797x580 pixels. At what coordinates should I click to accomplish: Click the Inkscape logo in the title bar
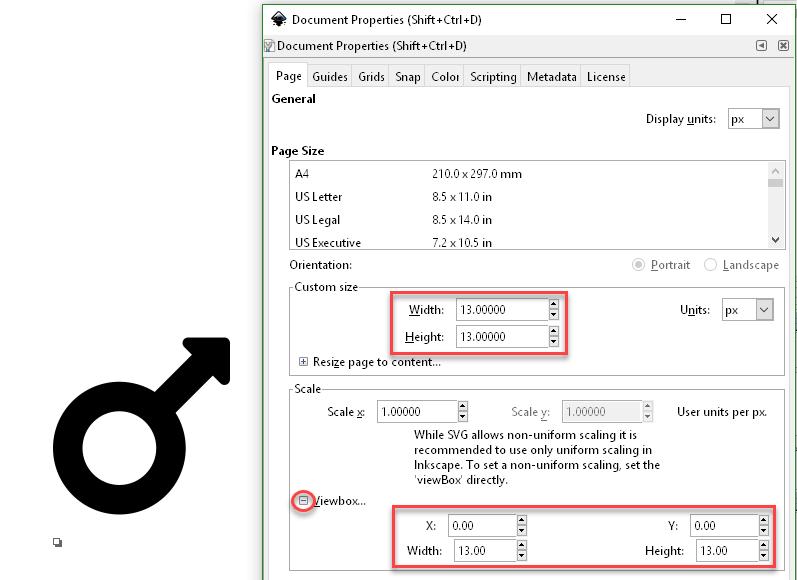(276, 19)
